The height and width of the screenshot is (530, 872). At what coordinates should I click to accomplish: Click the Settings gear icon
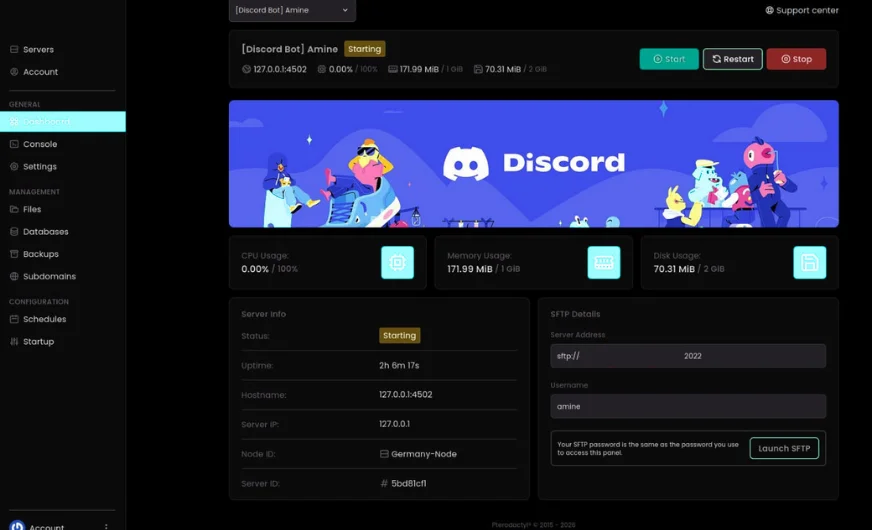pos(14,166)
